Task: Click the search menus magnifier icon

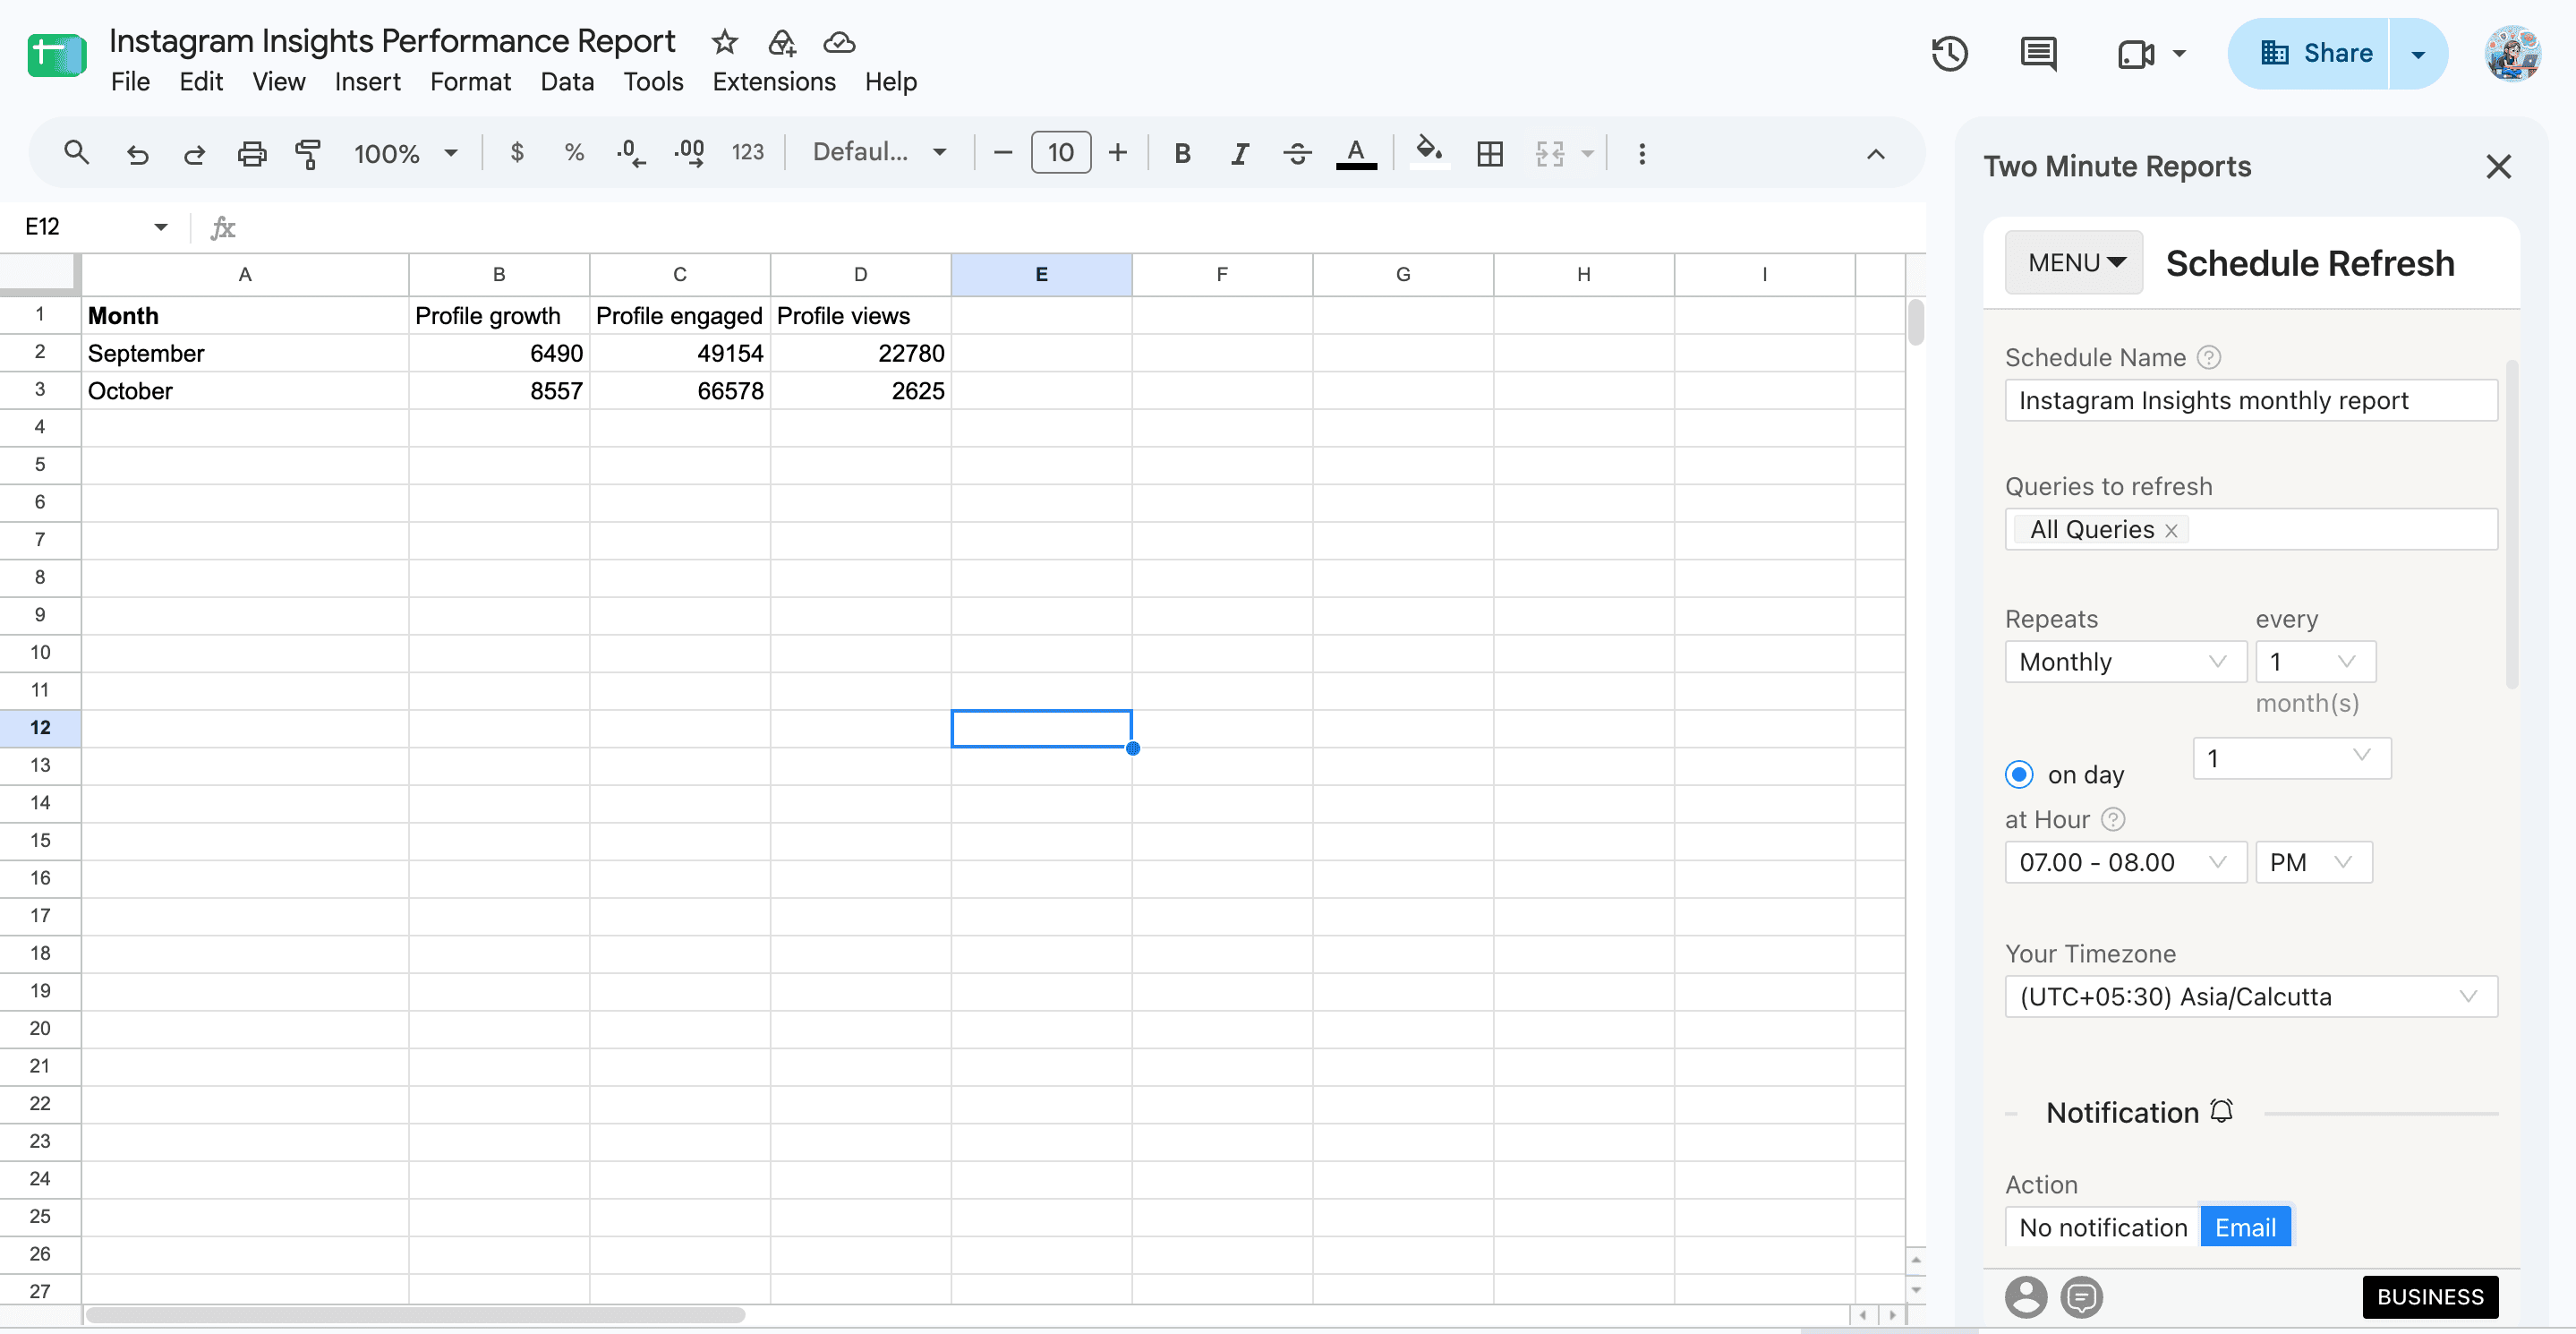Action: 76,153
